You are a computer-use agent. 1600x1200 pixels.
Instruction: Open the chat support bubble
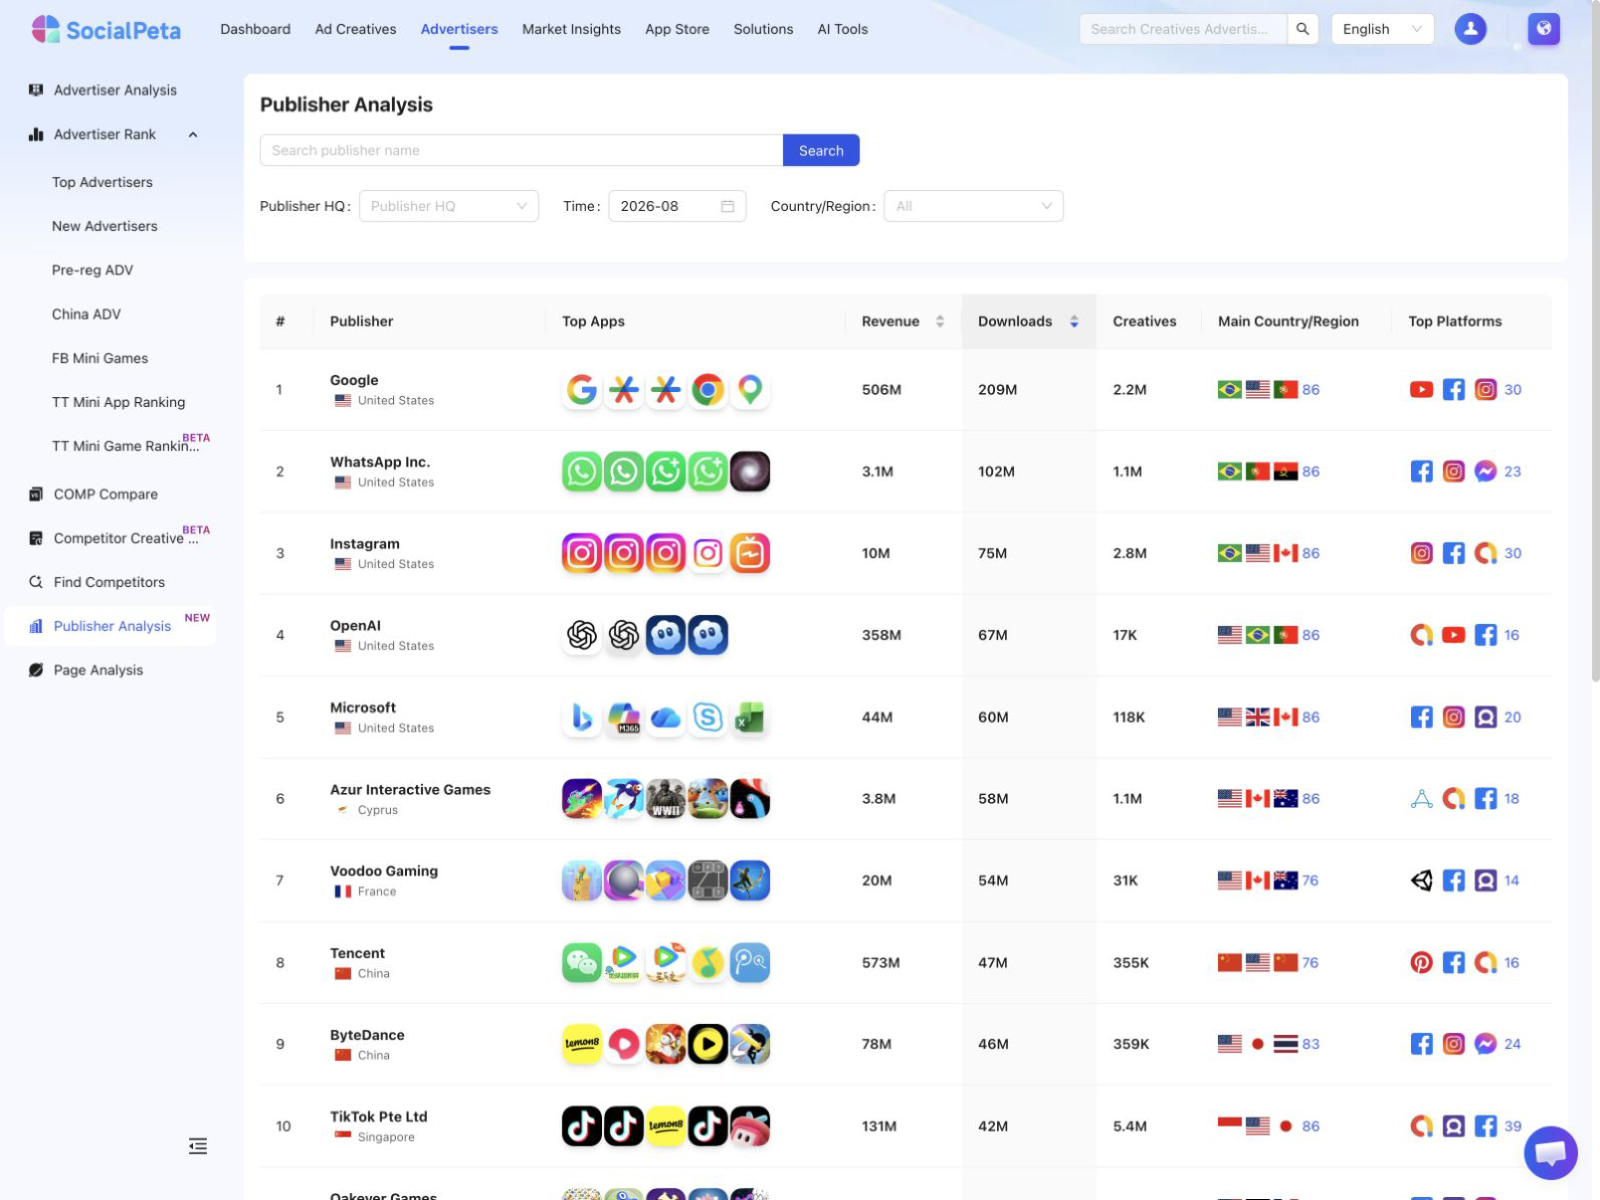(1550, 1153)
